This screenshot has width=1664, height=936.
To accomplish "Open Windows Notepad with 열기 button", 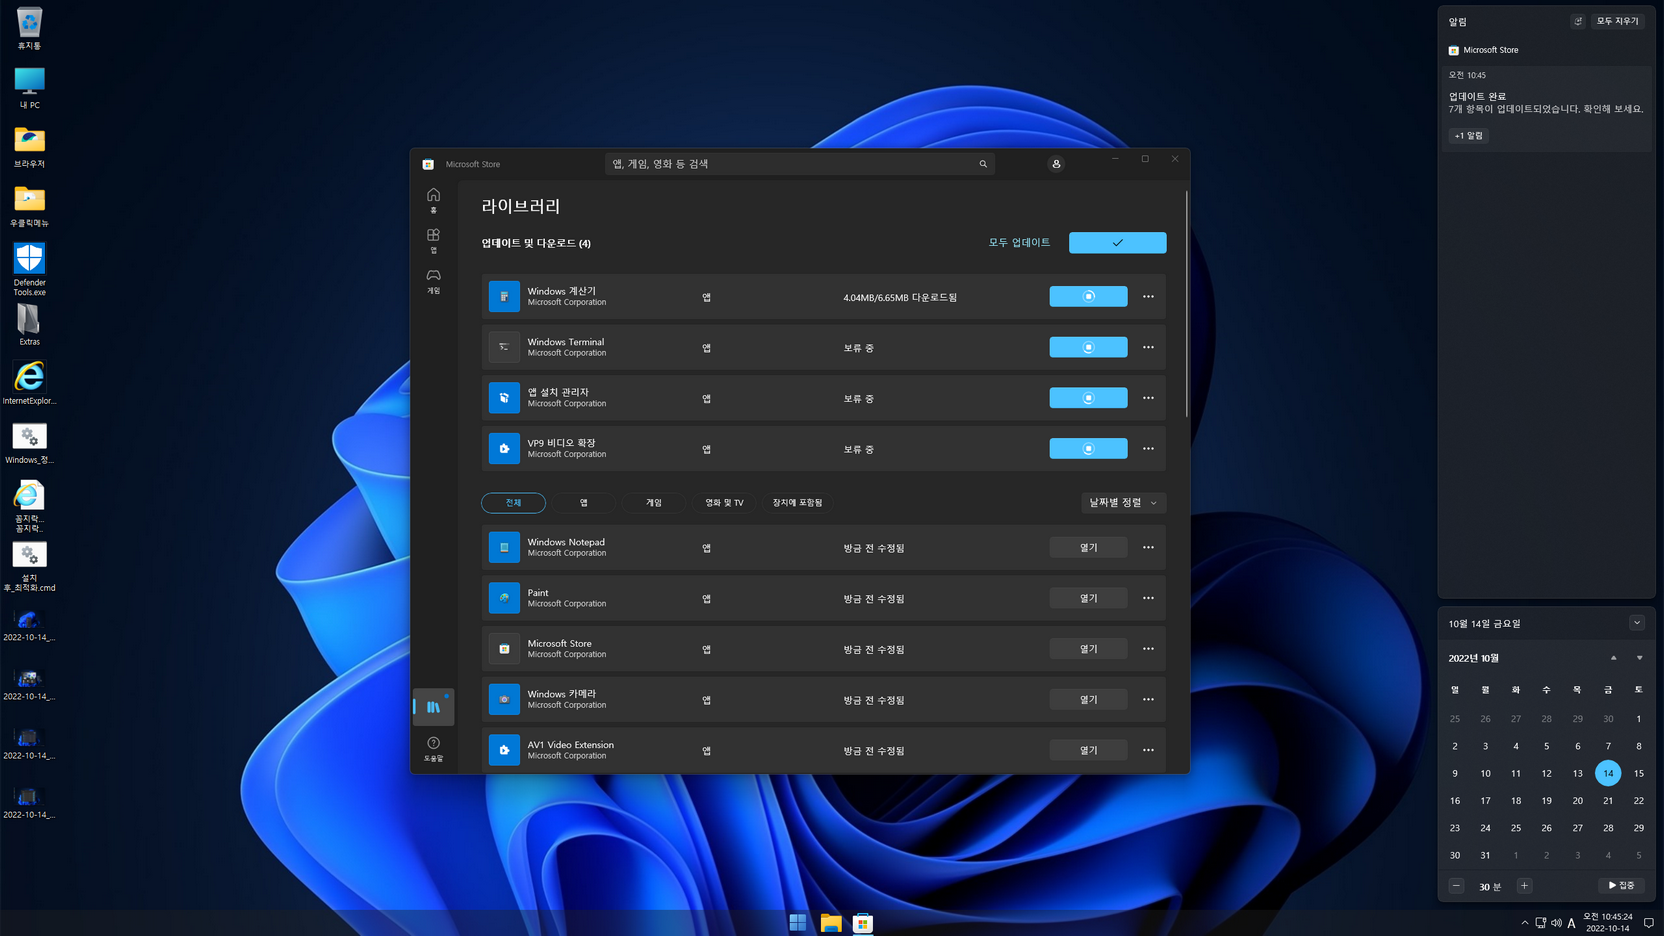I will coord(1088,547).
